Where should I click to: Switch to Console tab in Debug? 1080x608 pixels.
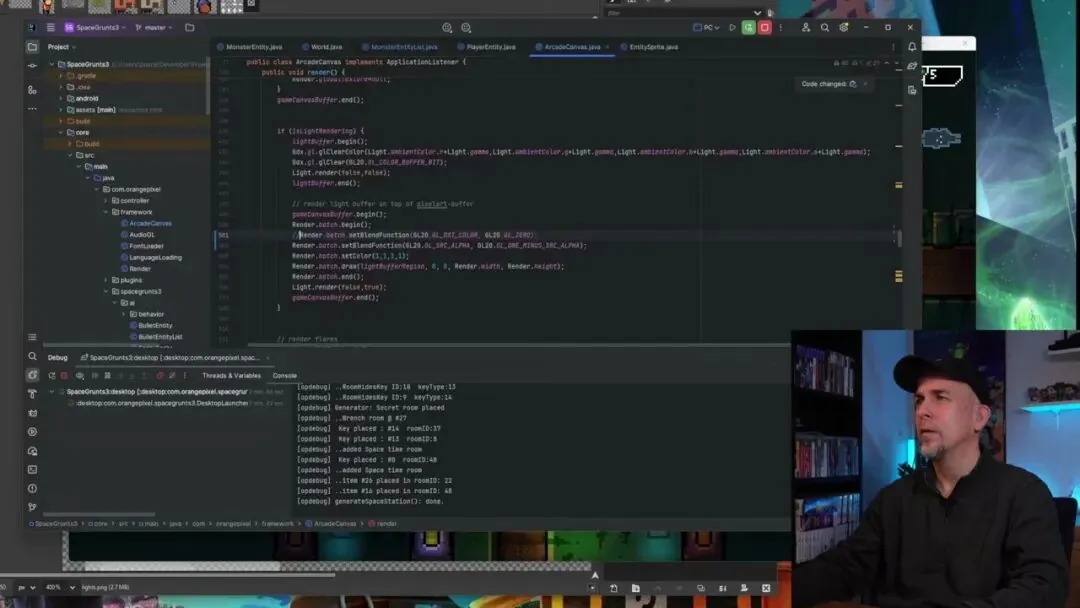pyautogui.click(x=284, y=376)
